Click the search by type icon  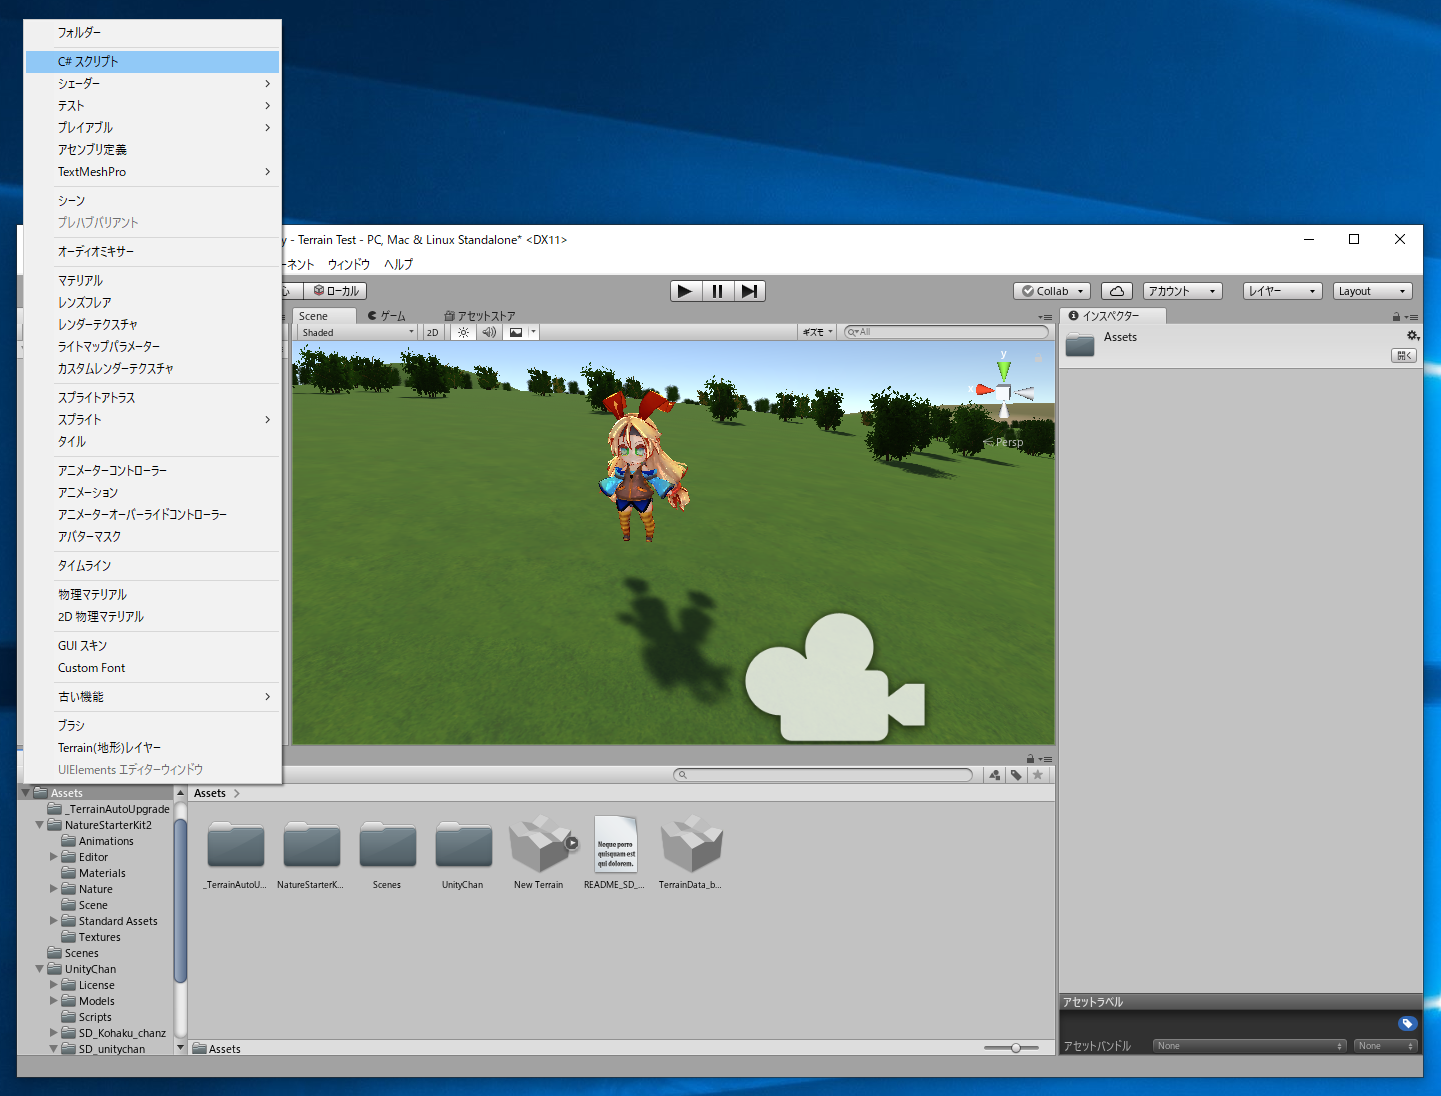click(x=995, y=775)
